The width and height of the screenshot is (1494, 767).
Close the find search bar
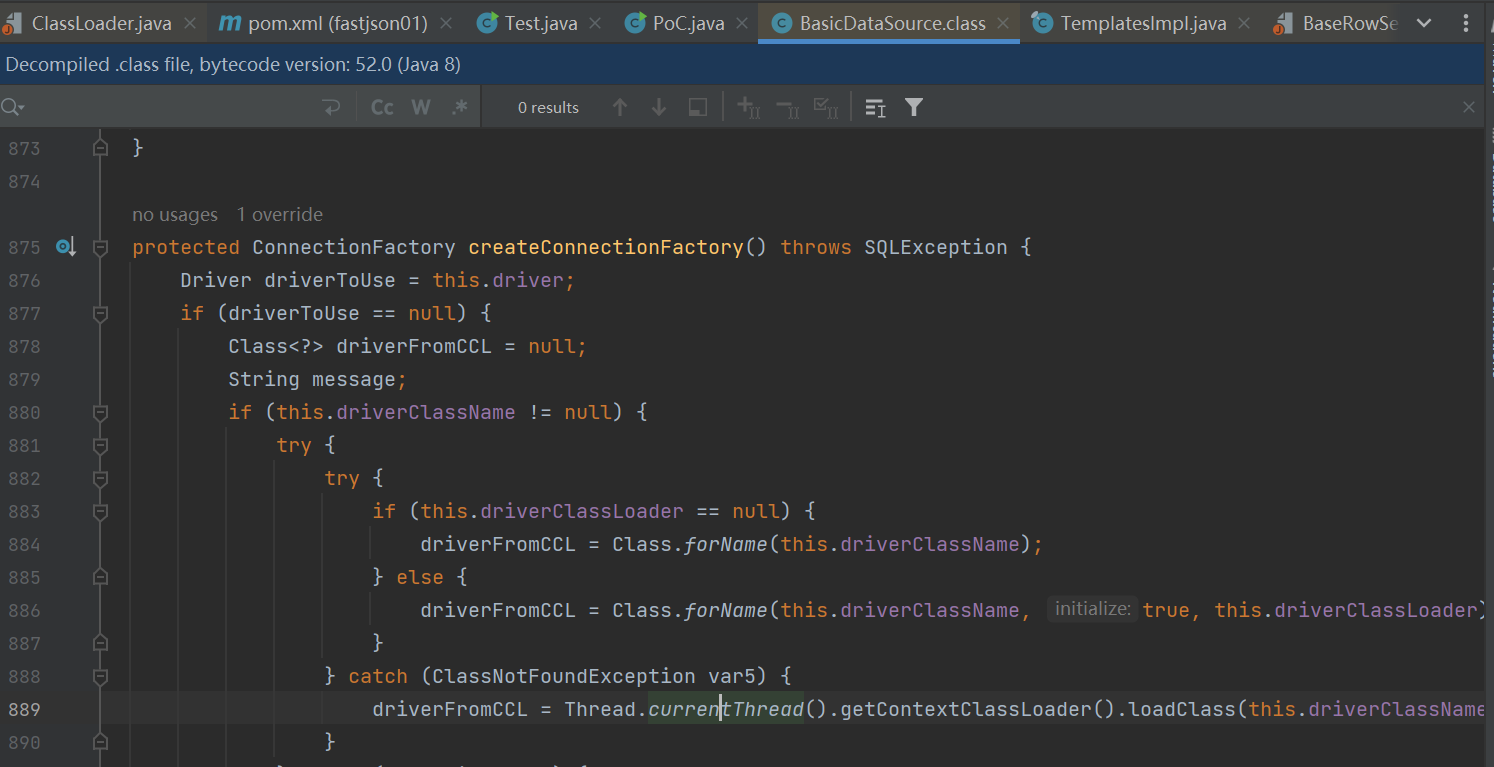[x=1468, y=108]
